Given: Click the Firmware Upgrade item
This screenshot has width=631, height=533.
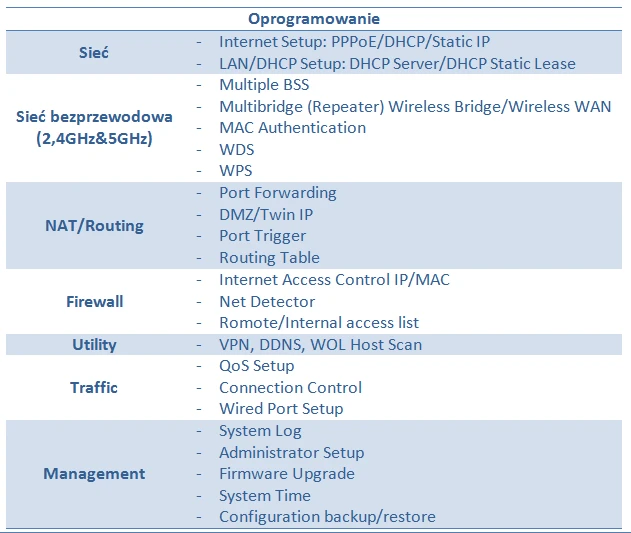Looking at the screenshot, I should point(286,474).
